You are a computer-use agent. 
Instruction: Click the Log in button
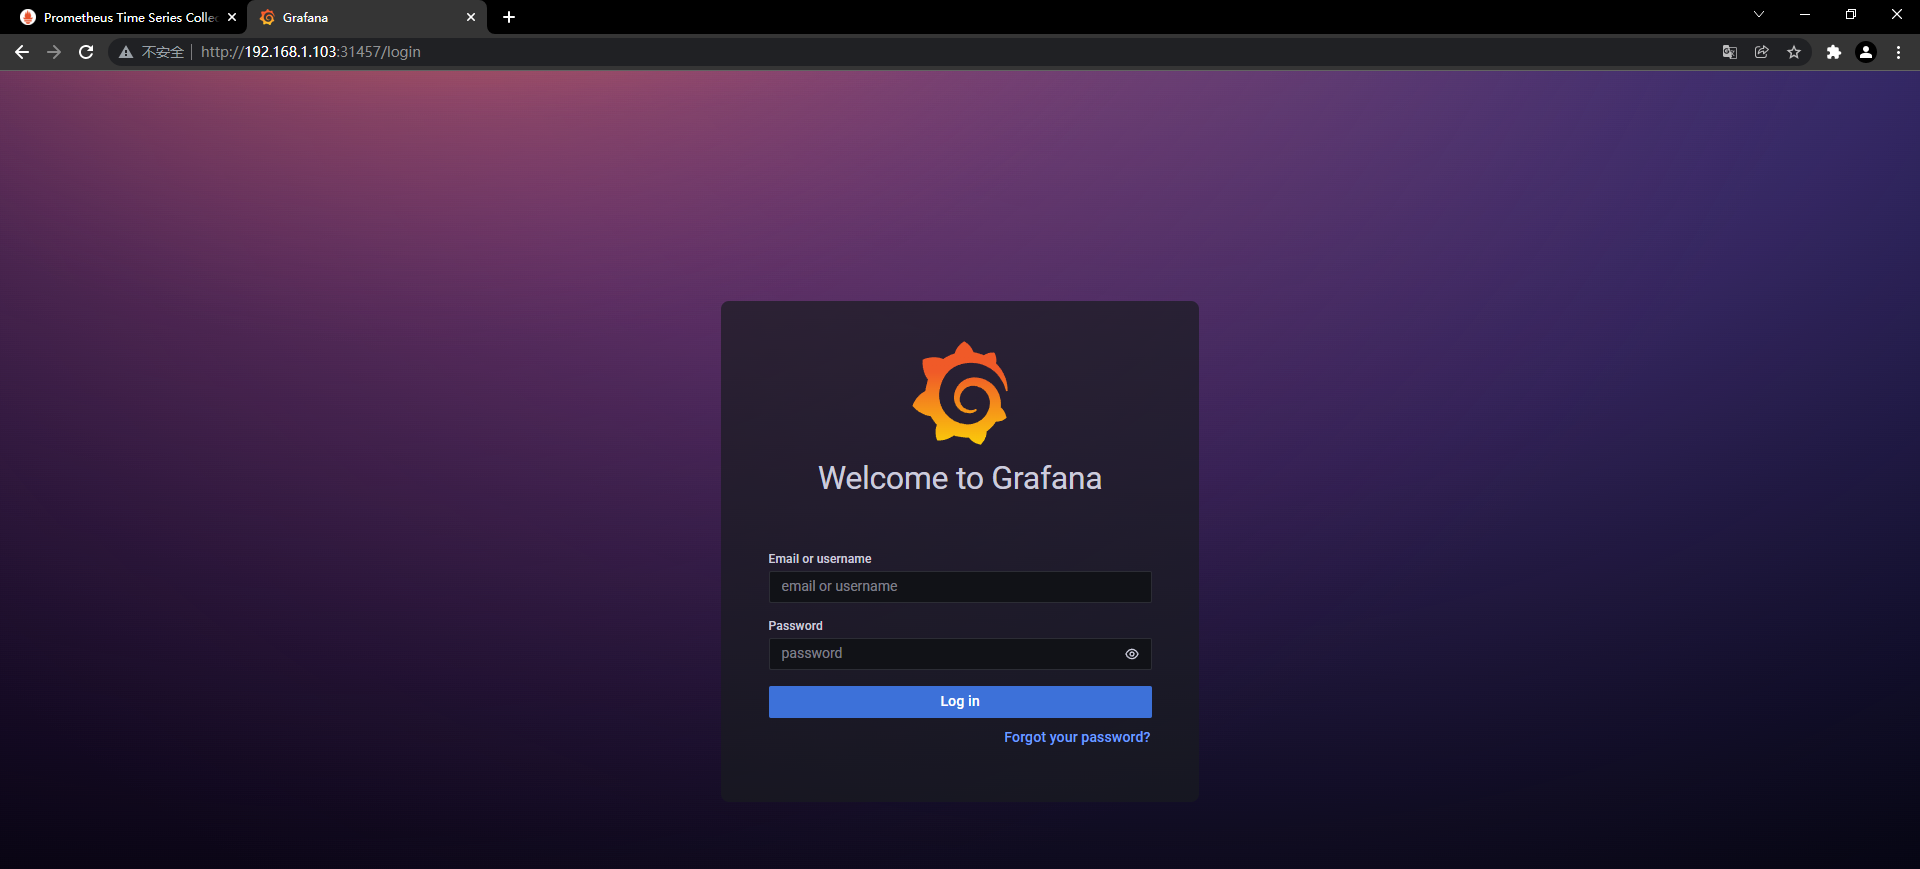pyautogui.click(x=960, y=702)
